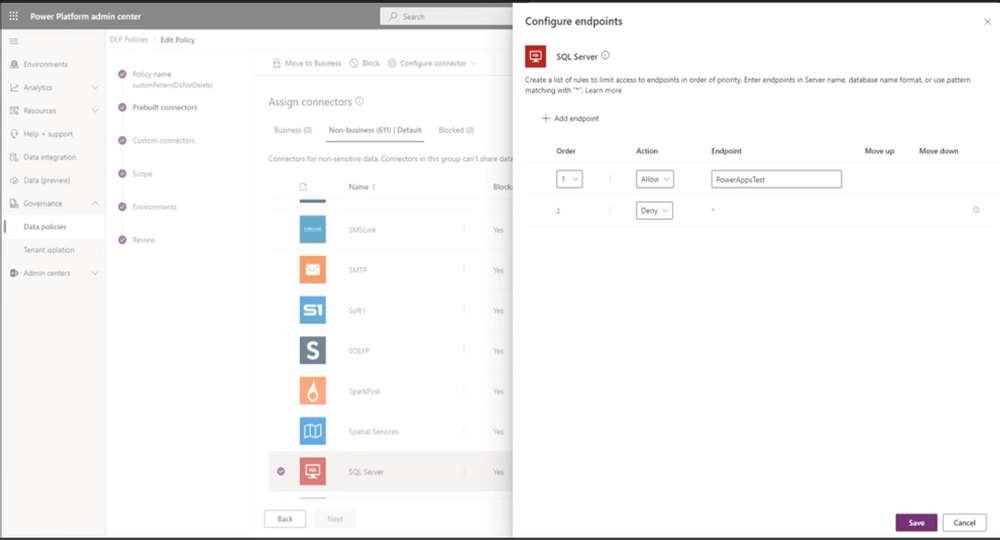This screenshot has height=540, width=1000.
Task: Save the endpoint configuration
Action: point(916,523)
